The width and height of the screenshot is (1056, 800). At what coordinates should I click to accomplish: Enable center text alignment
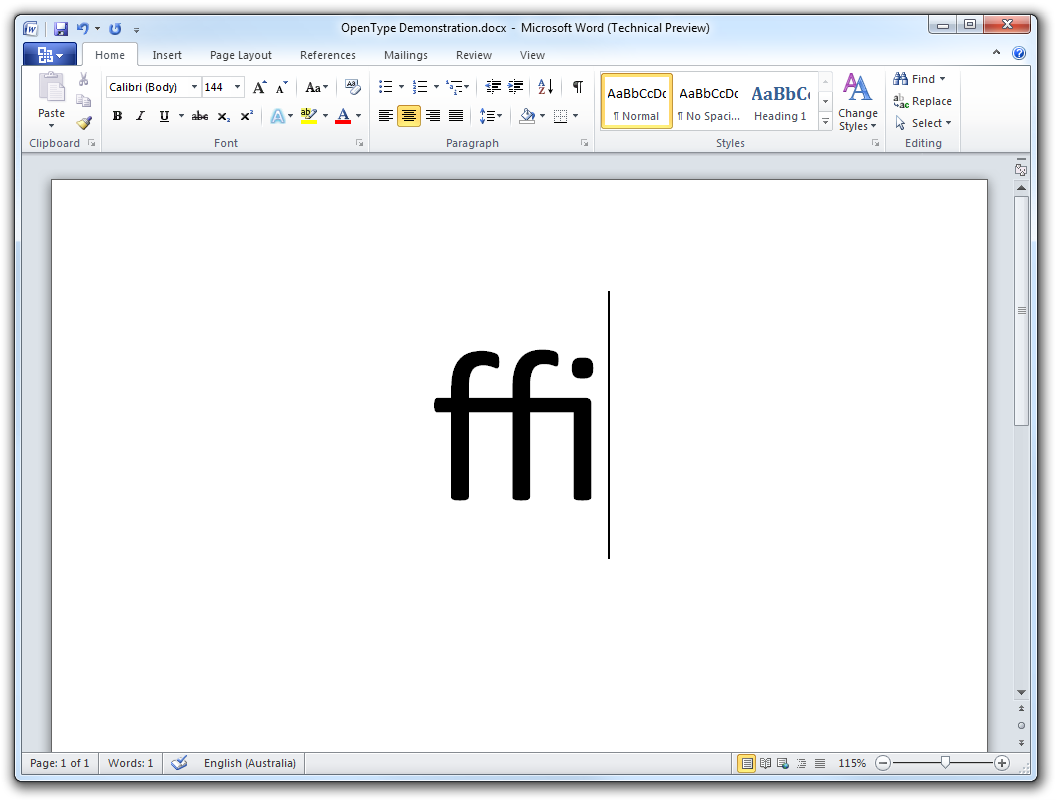point(409,115)
